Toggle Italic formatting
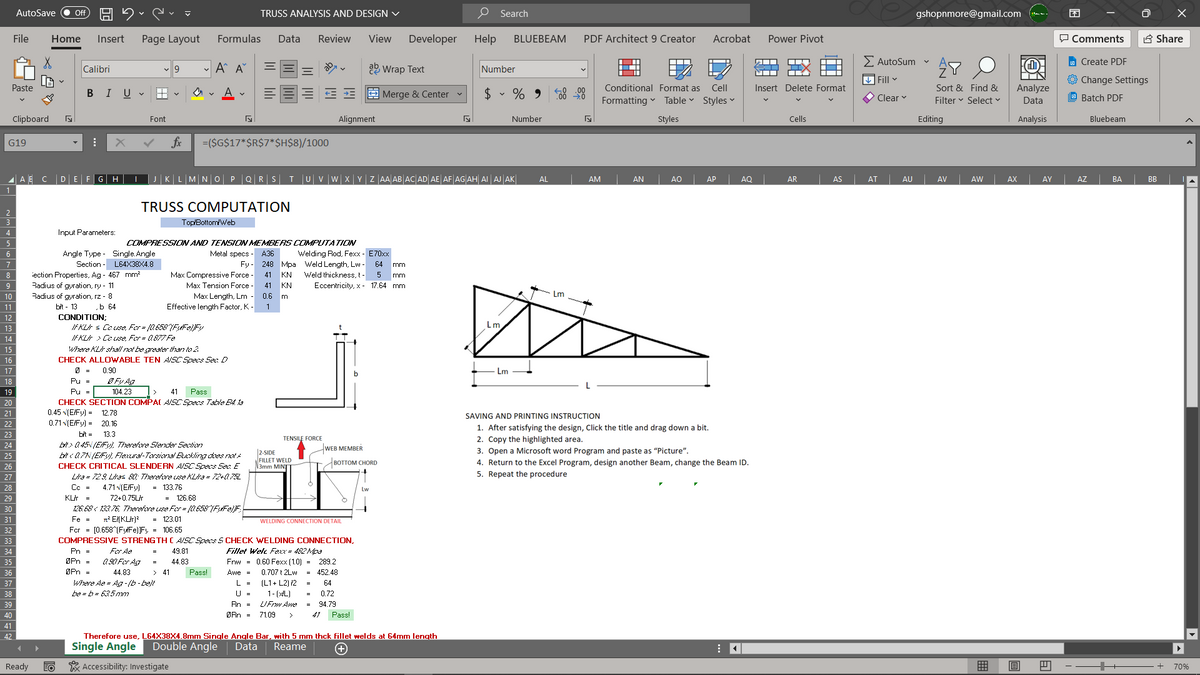Screen dimensions: 1200x675 click(x=107, y=95)
